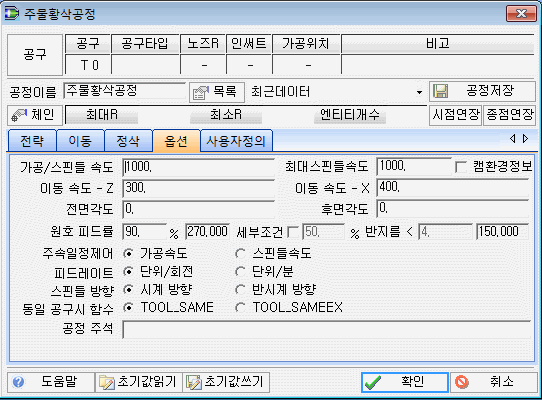This screenshot has width=542, height=400.
Task: Click the 초기값읽기 folder icon
Action: click(106, 382)
